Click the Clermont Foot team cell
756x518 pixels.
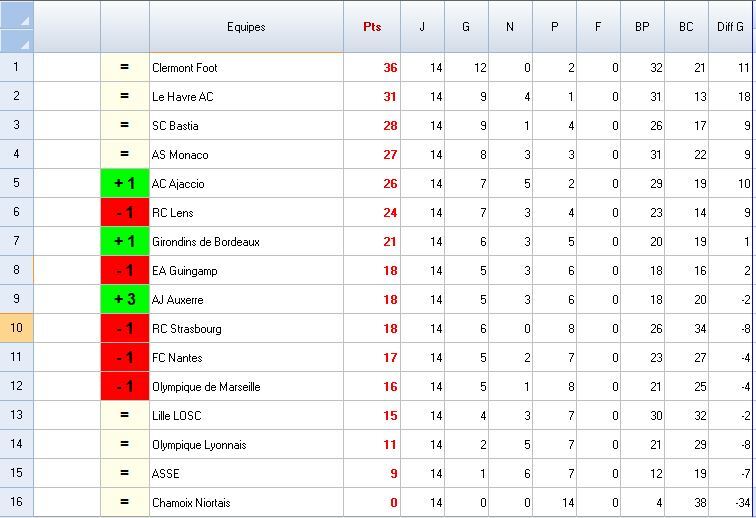pyautogui.click(x=246, y=68)
